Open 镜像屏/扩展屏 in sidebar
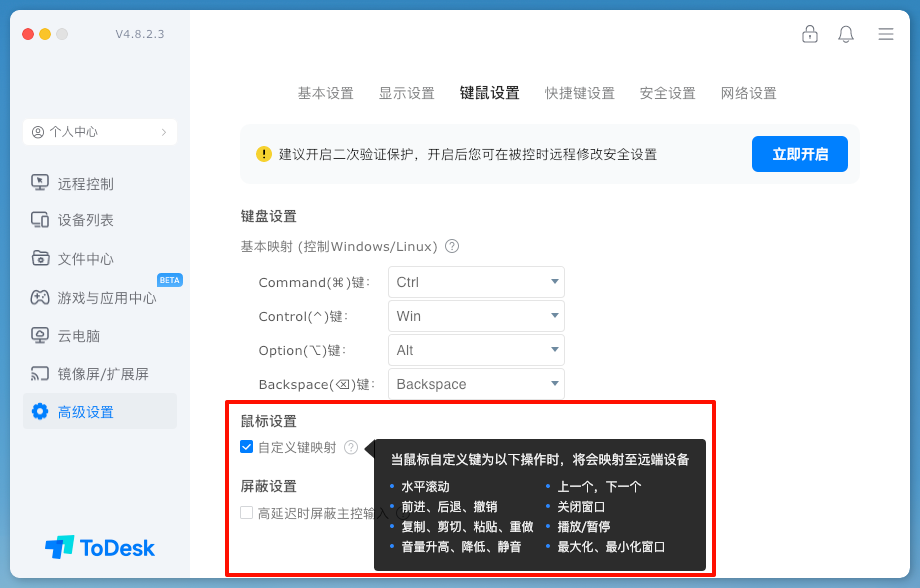920x588 pixels. [x=103, y=374]
